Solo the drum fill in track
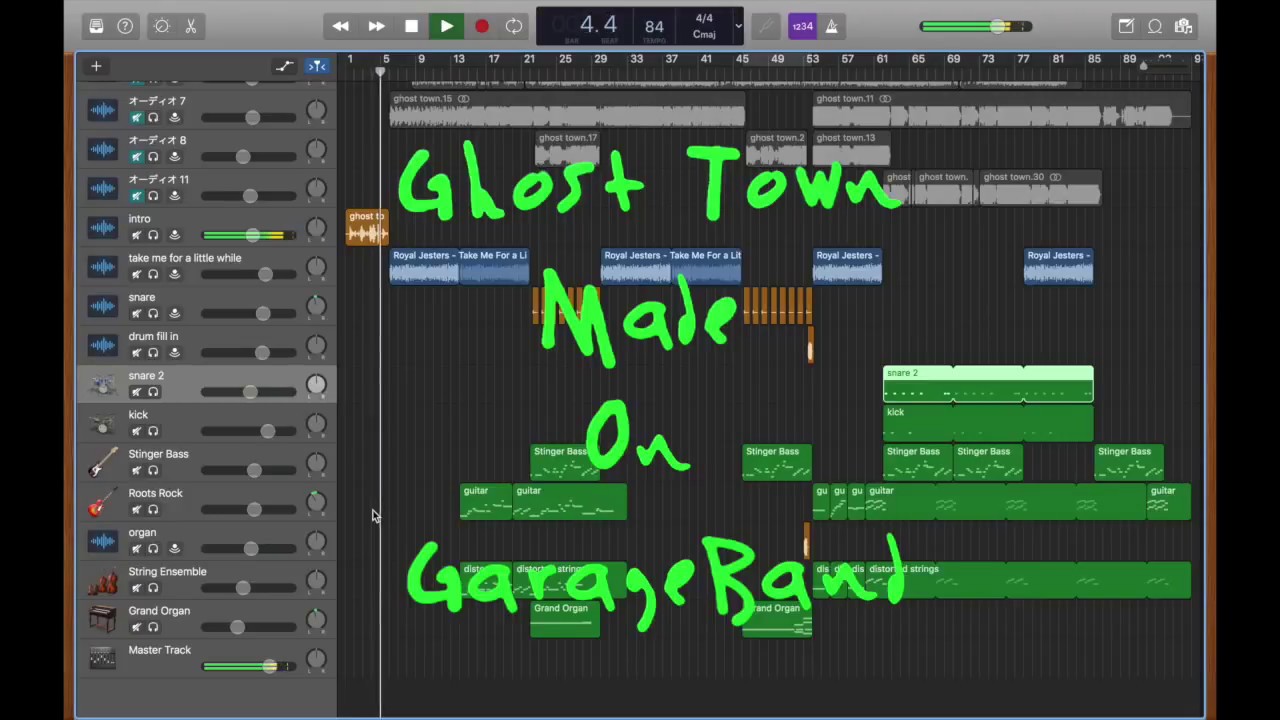The image size is (1280, 720). tap(153, 352)
